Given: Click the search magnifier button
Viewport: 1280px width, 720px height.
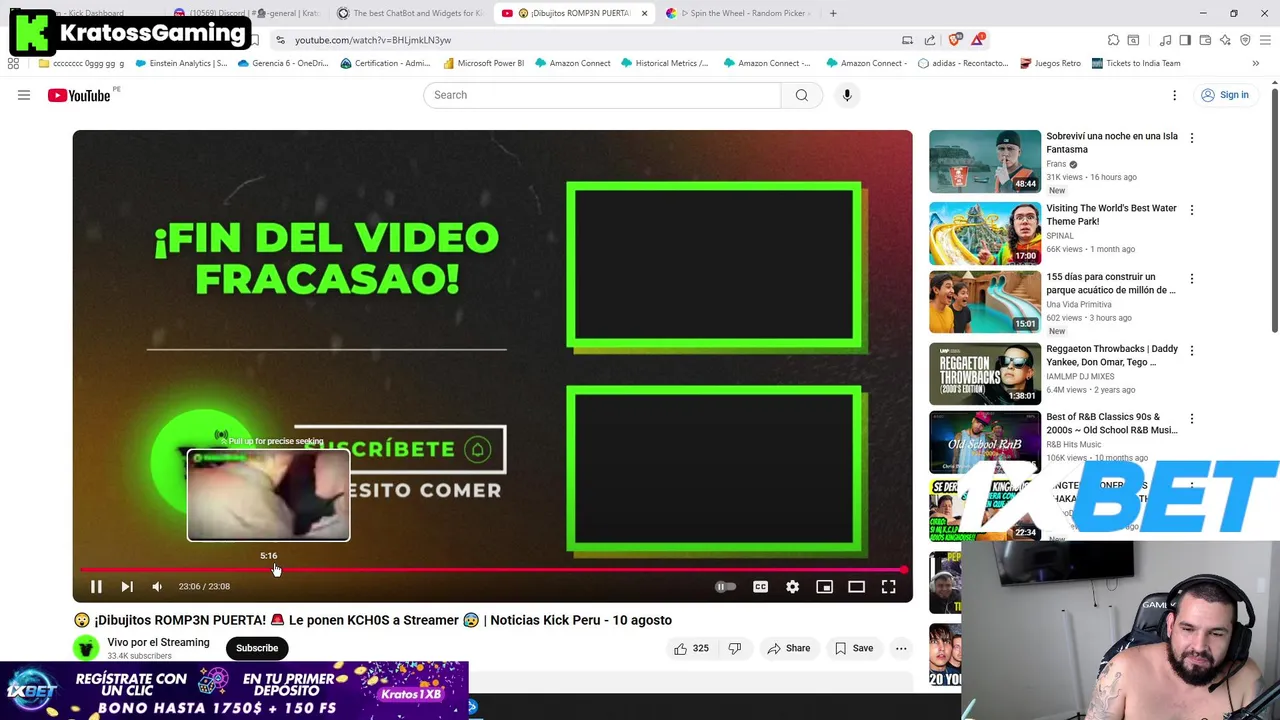Looking at the screenshot, I should pos(802,95).
